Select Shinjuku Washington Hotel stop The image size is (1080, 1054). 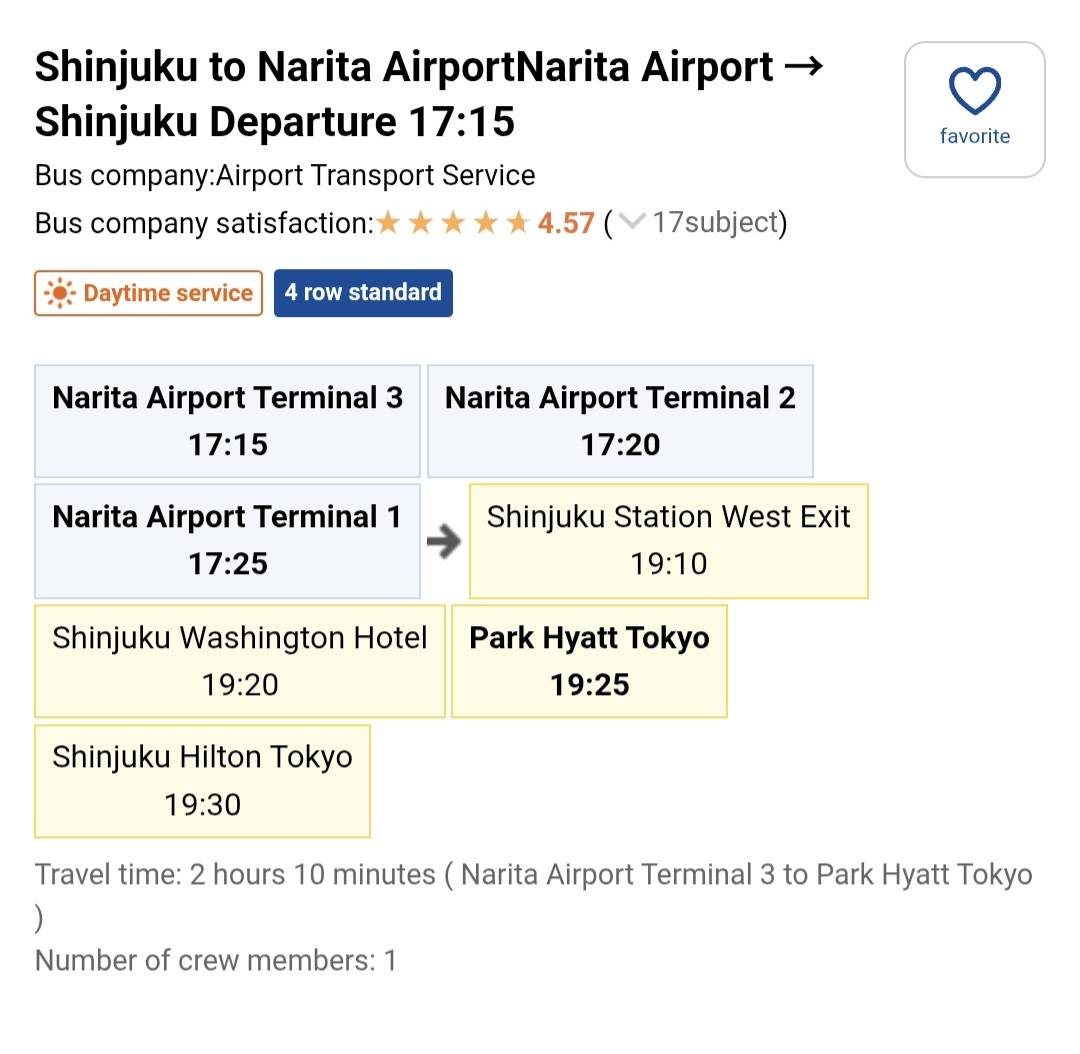[x=239, y=661]
